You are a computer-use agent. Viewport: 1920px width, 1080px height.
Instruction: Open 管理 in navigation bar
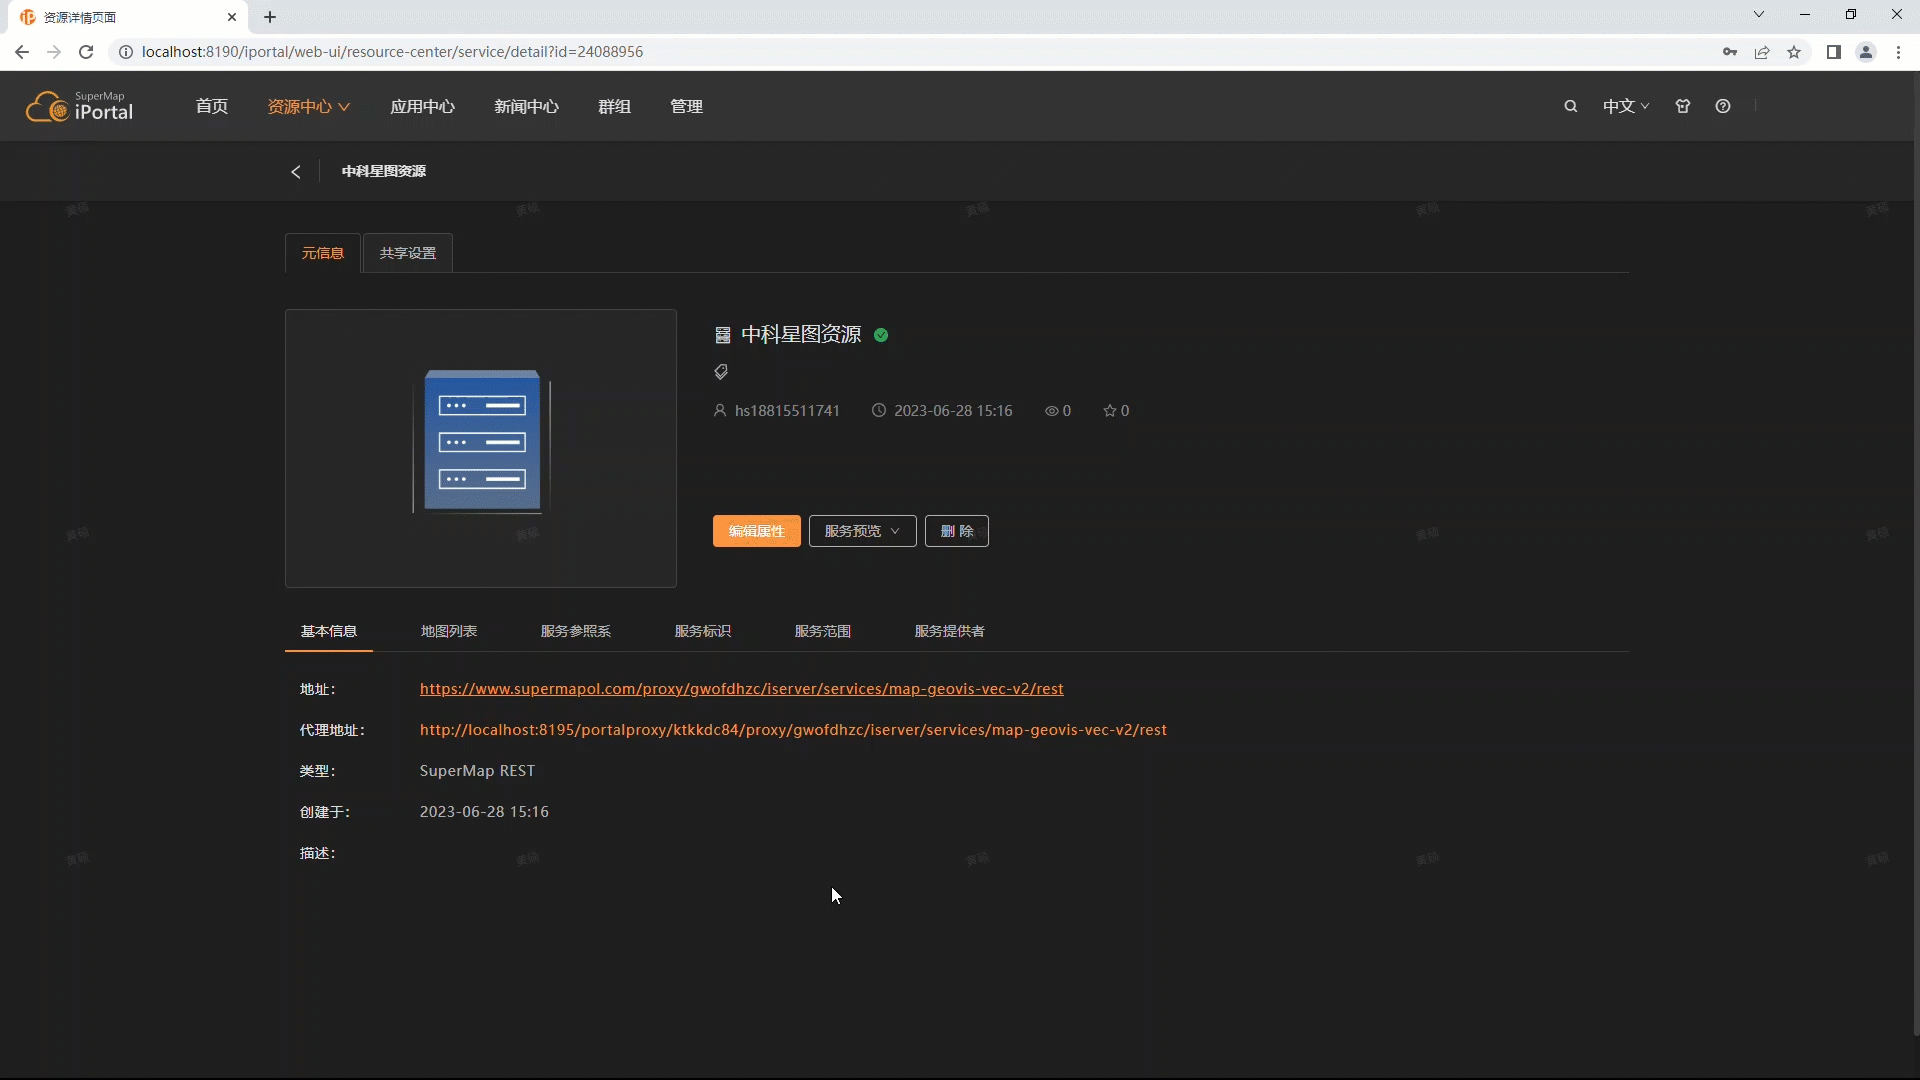pos(686,106)
